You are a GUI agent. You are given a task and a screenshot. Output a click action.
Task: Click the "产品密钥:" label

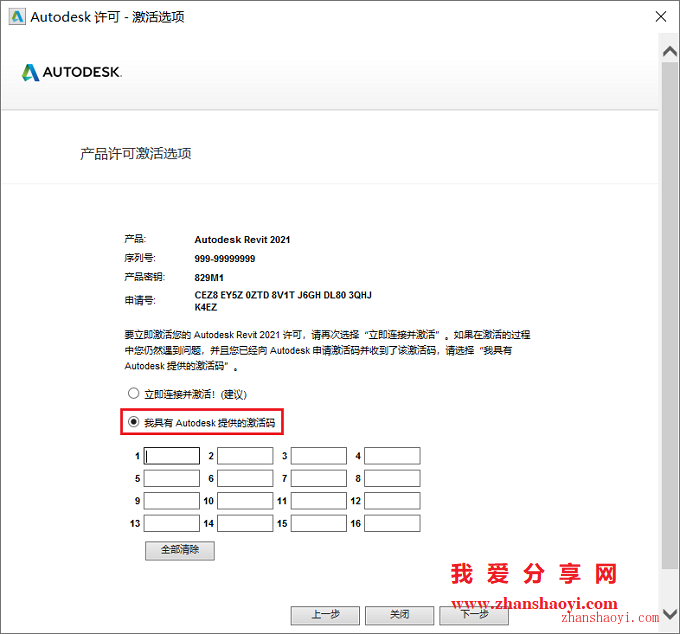[144, 277]
